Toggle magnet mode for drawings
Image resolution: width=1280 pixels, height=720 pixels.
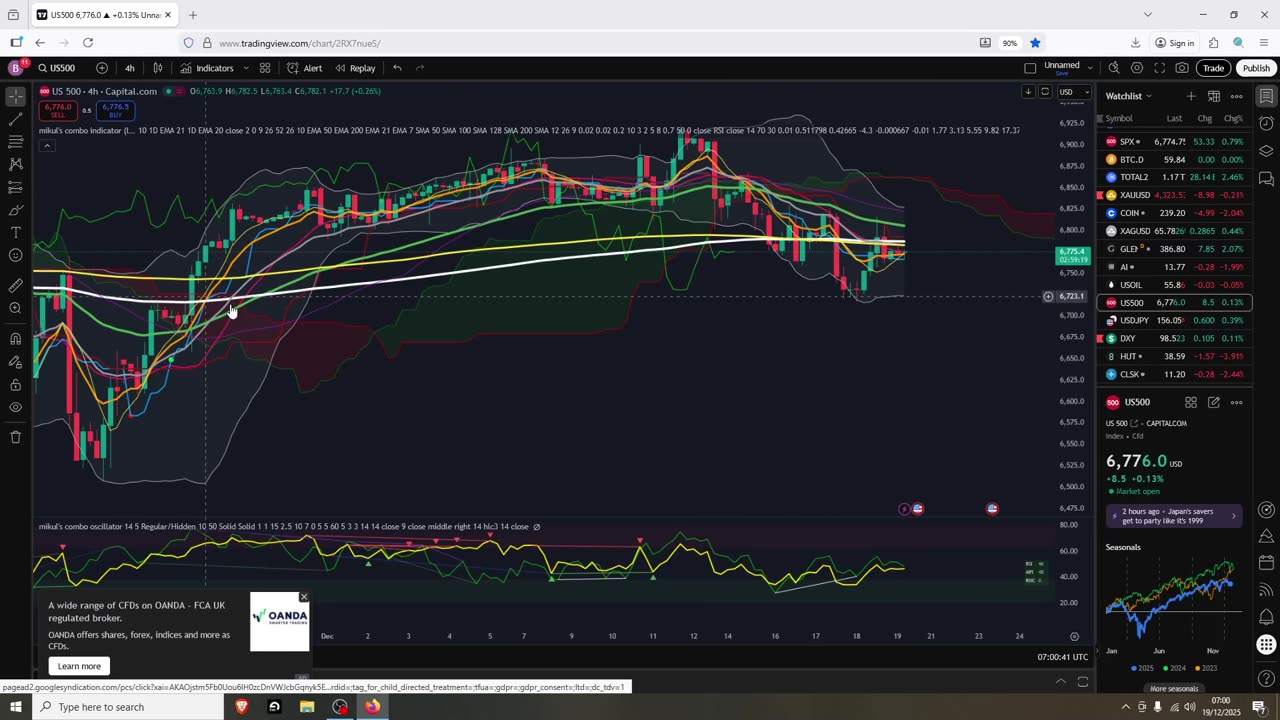[x=15, y=339]
